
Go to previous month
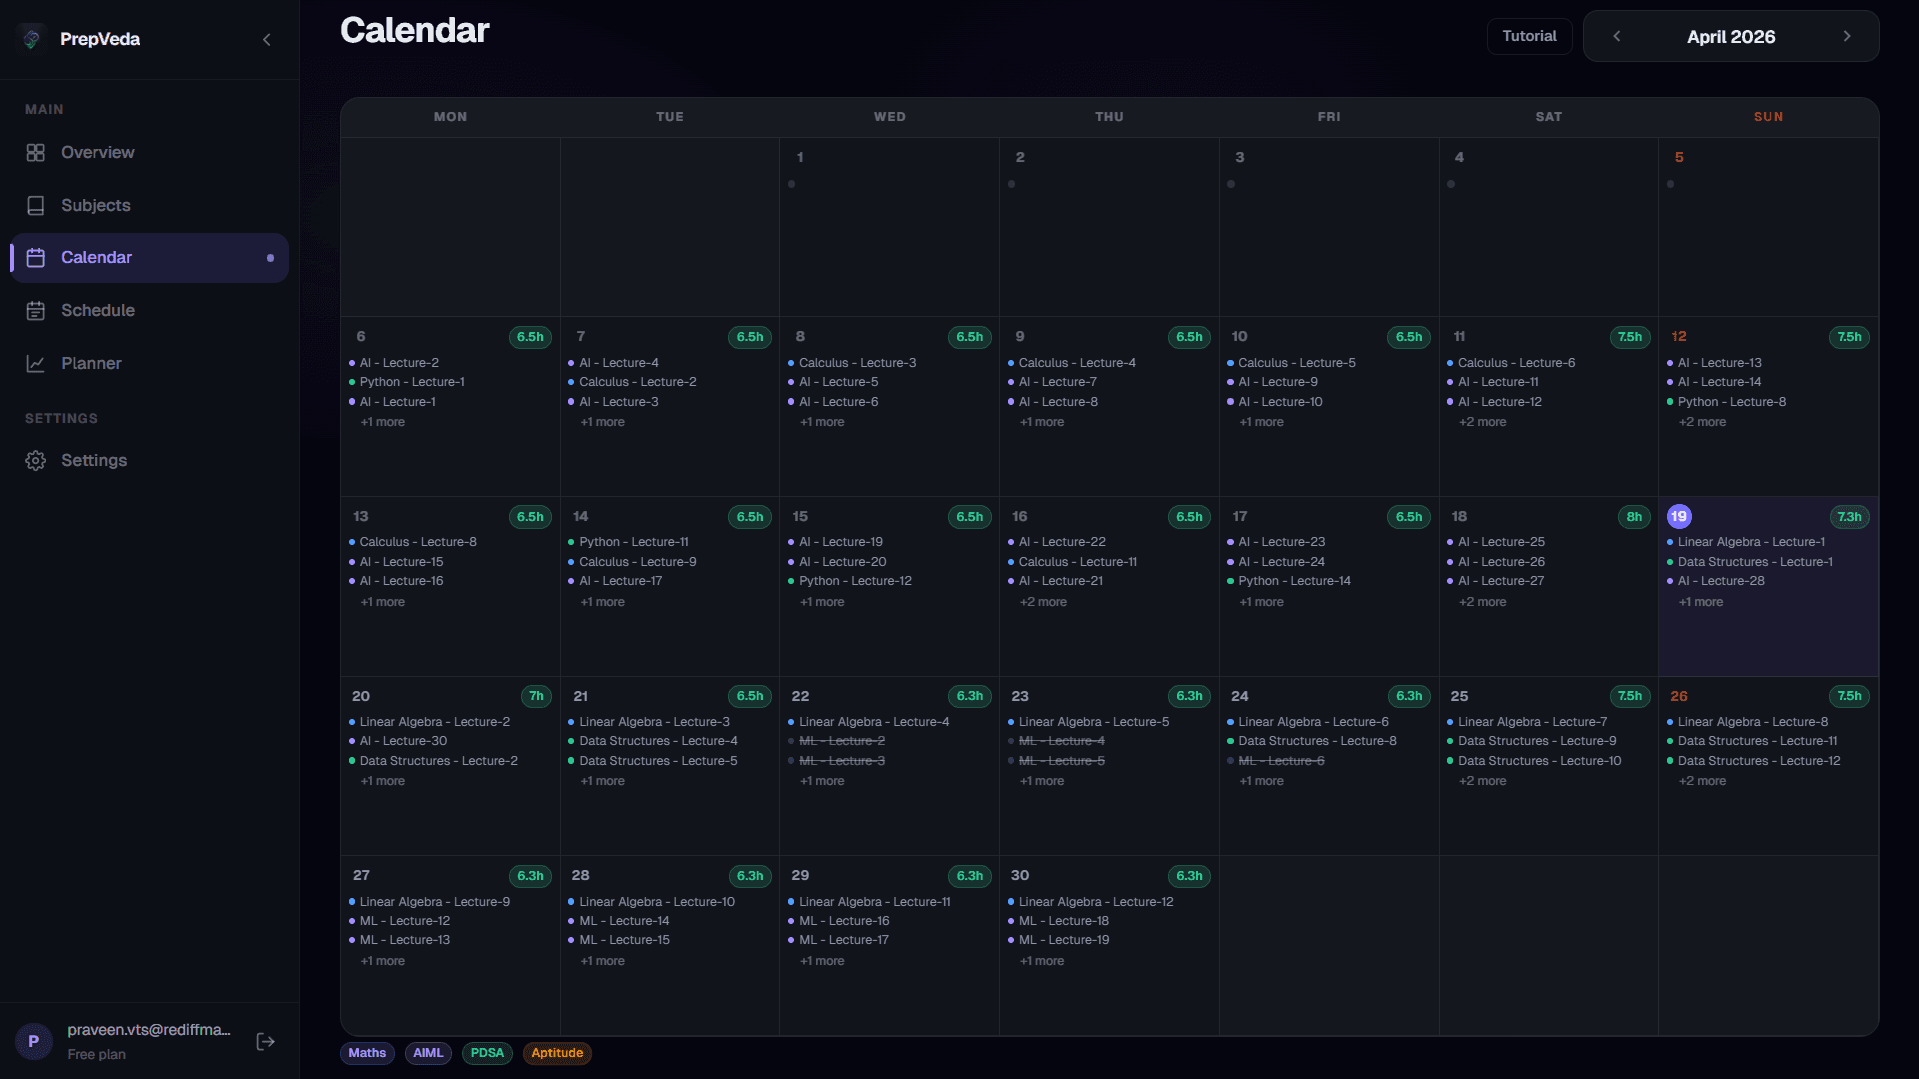pyautogui.click(x=1616, y=36)
